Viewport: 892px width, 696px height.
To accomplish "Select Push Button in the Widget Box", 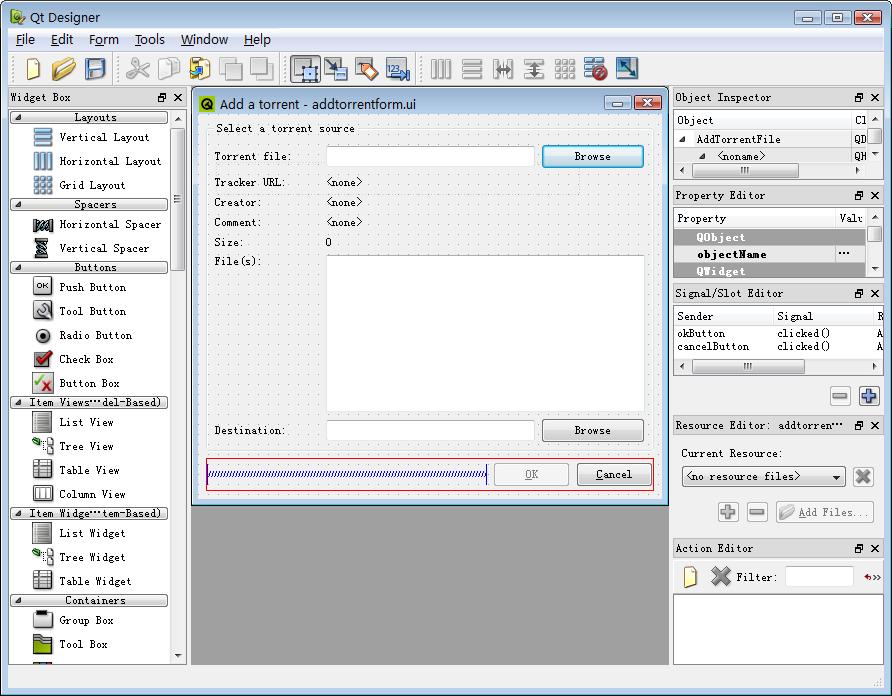I will (80, 287).
